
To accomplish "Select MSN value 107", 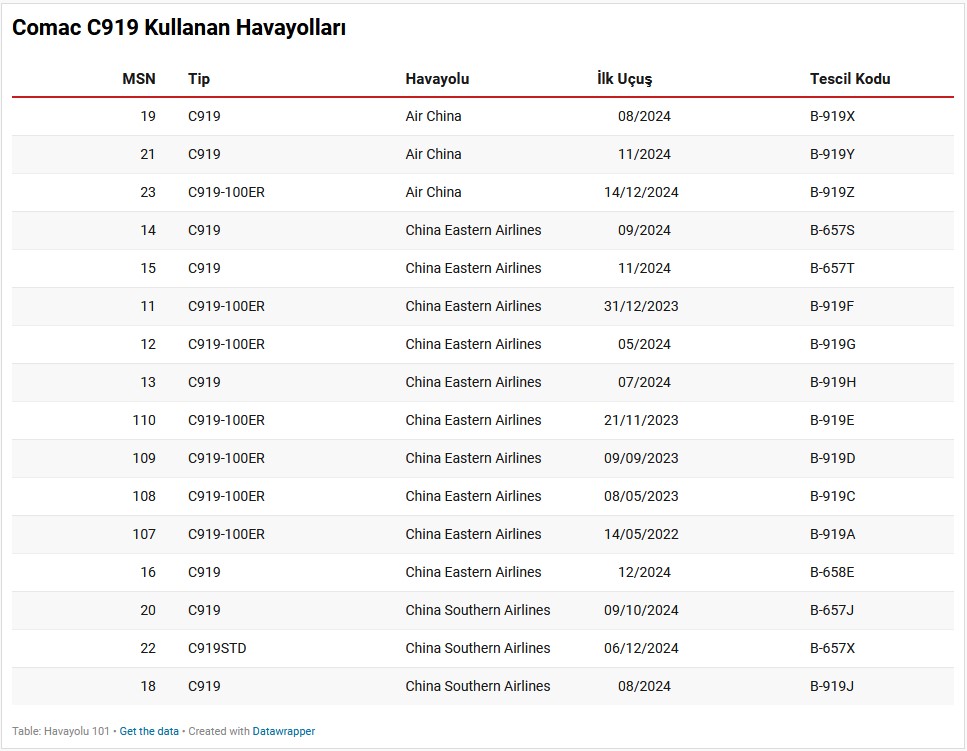I will (144, 535).
